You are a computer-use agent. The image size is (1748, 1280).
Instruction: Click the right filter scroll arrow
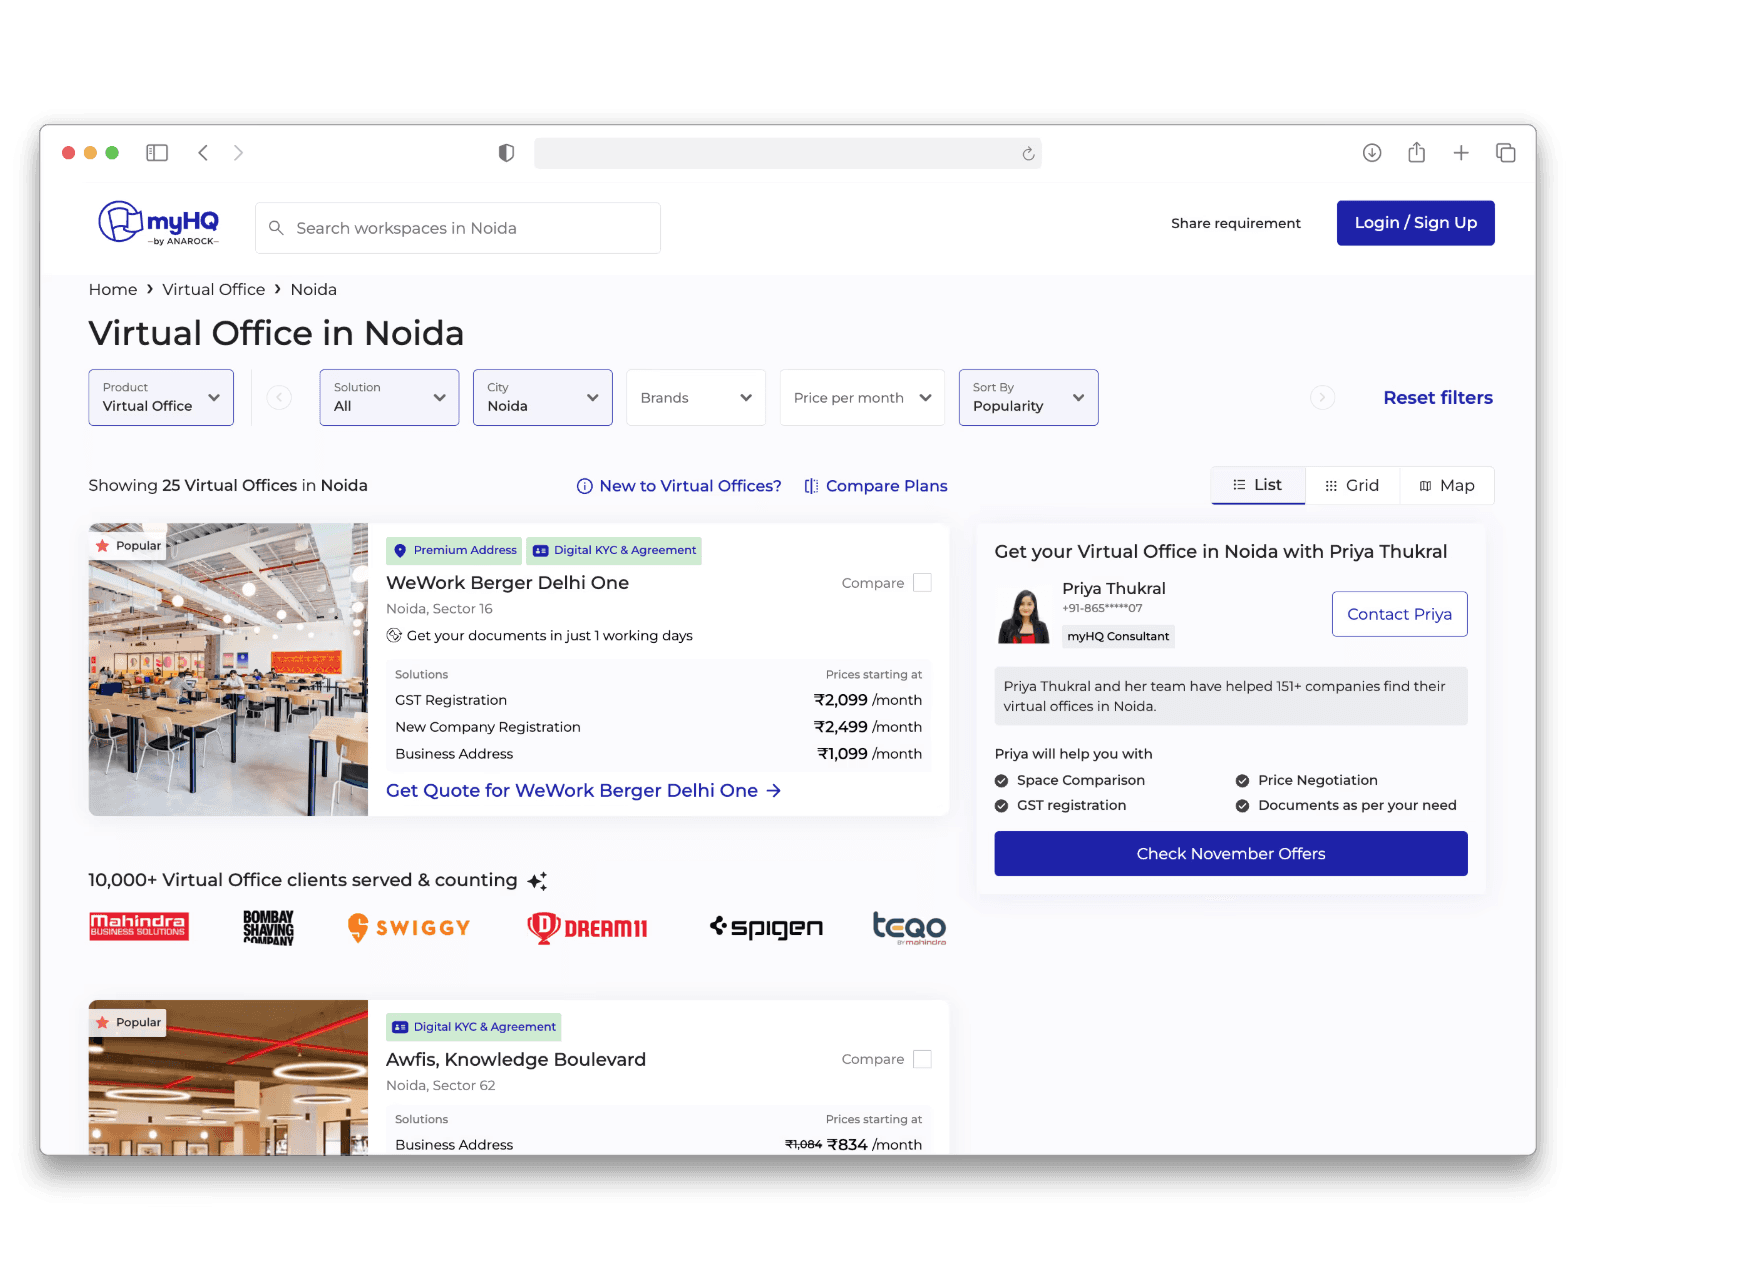1322,398
